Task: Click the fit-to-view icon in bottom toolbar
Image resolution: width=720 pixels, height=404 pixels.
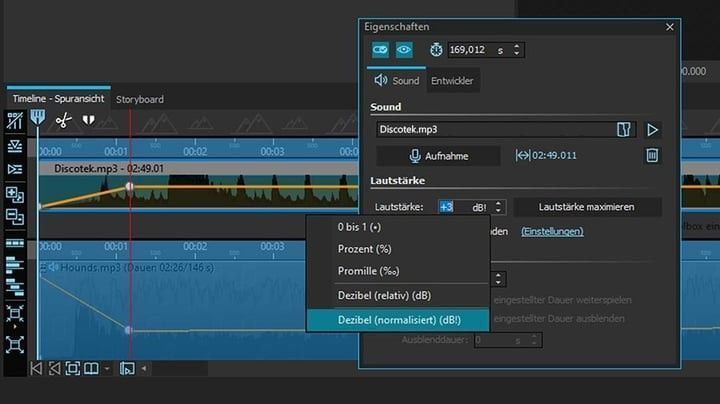Action: pos(73,368)
